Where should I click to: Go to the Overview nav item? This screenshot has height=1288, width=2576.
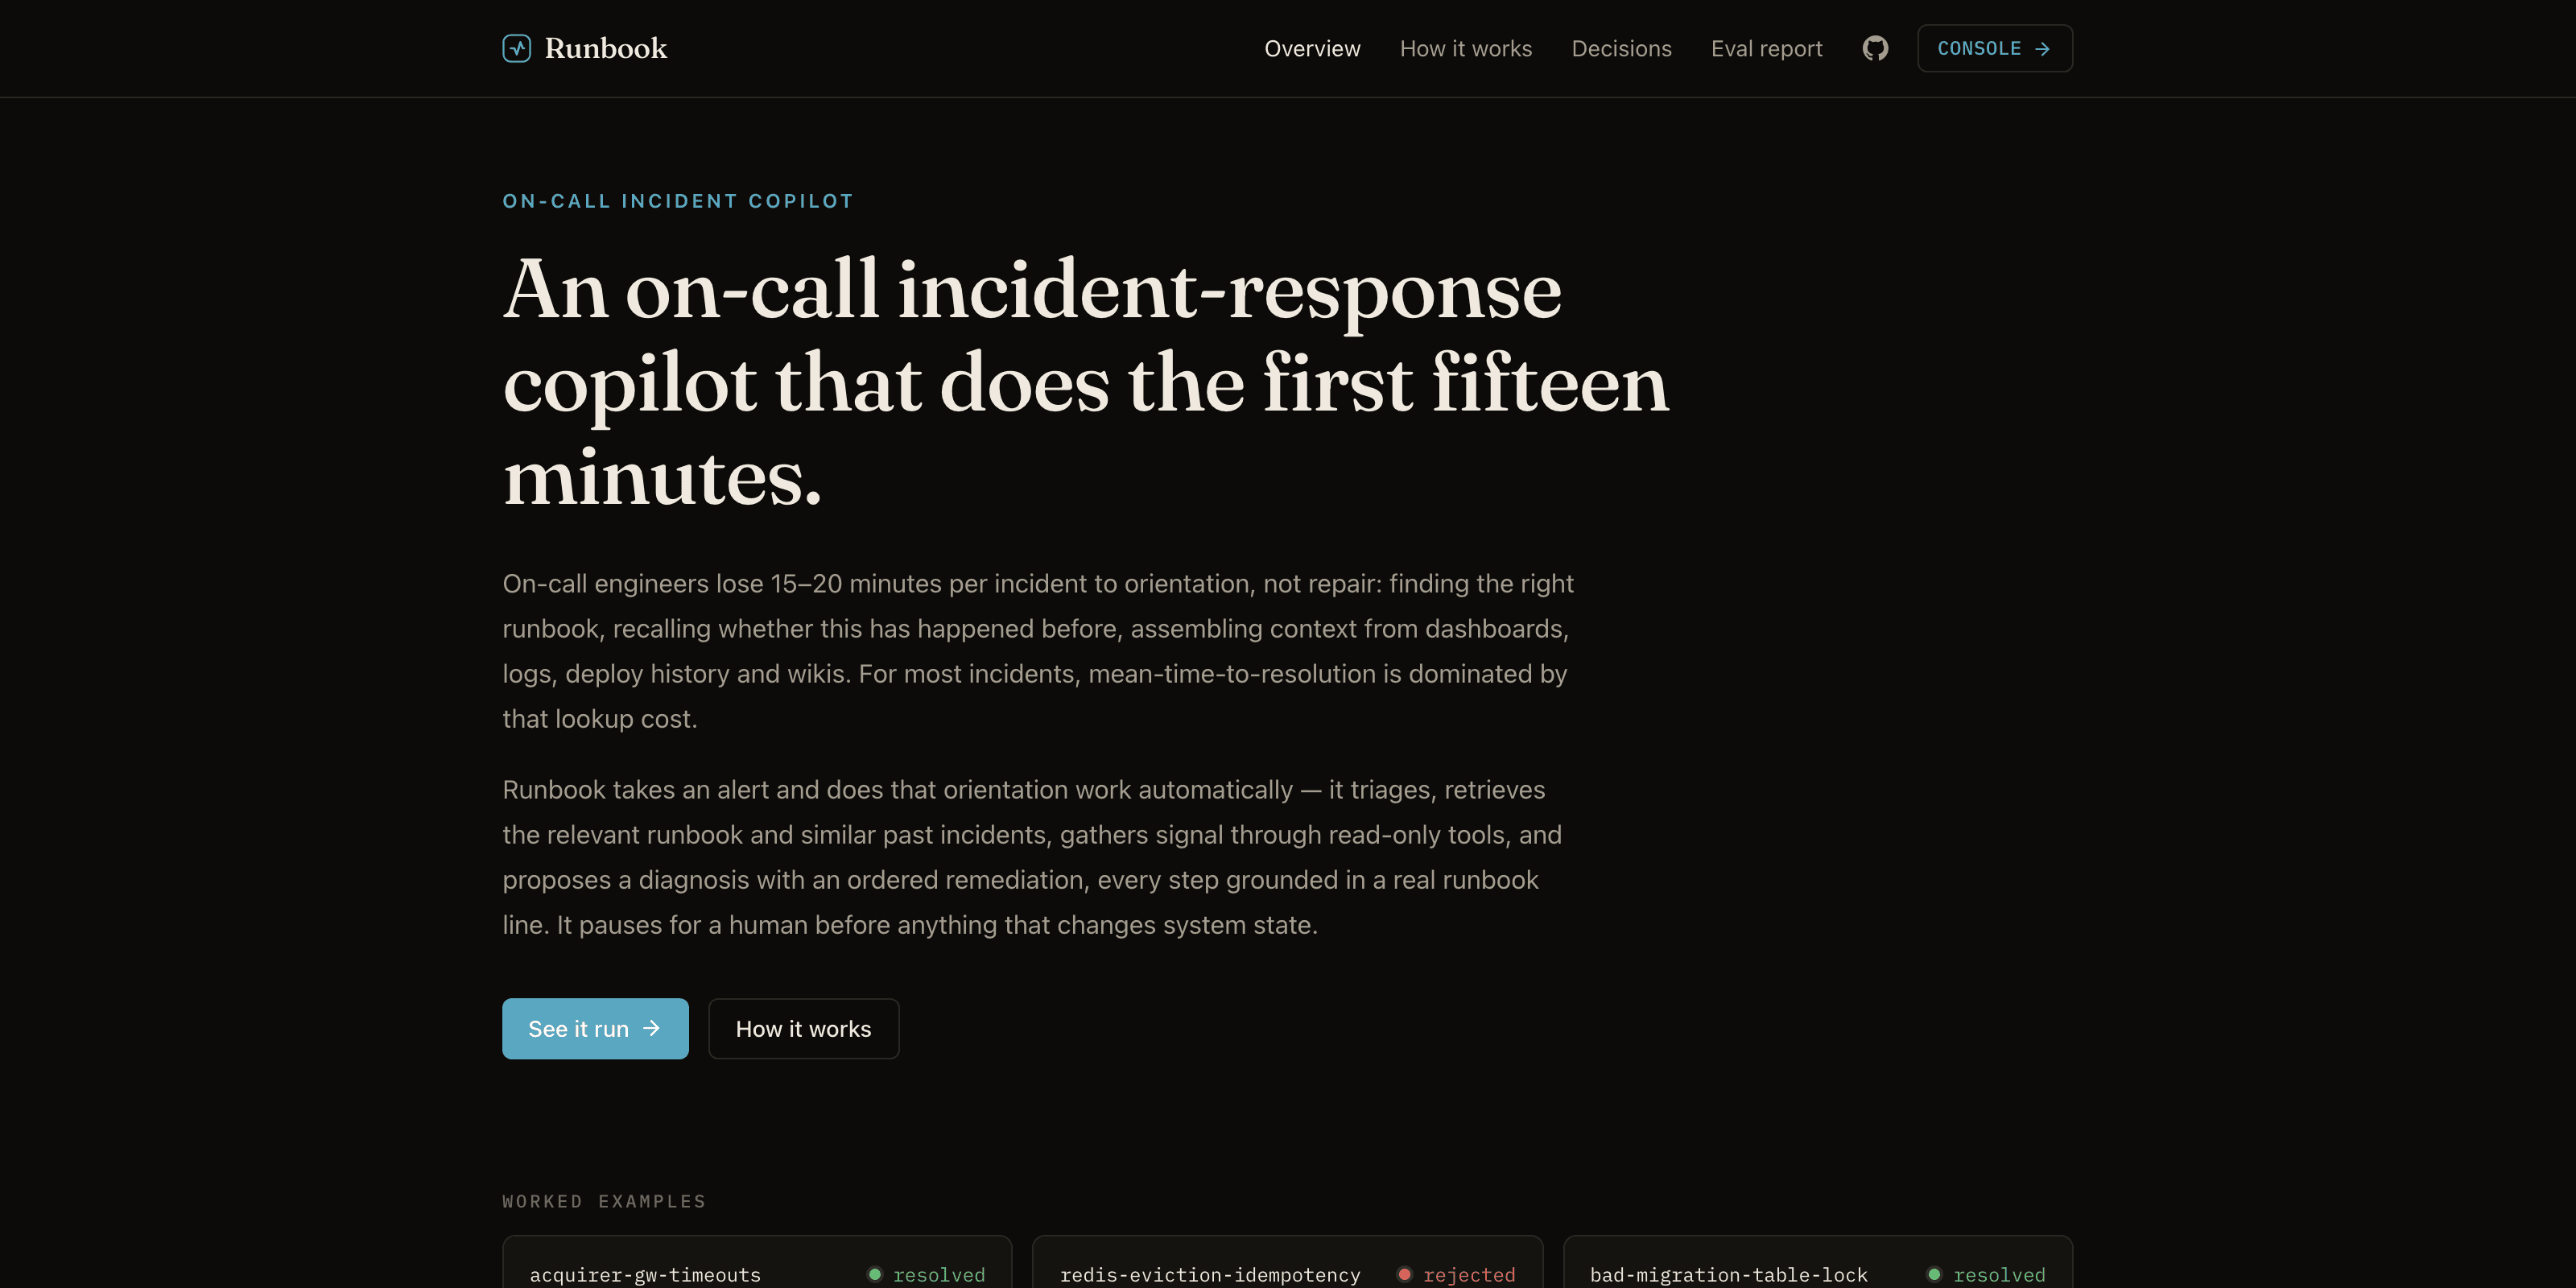click(x=1312, y=48)
